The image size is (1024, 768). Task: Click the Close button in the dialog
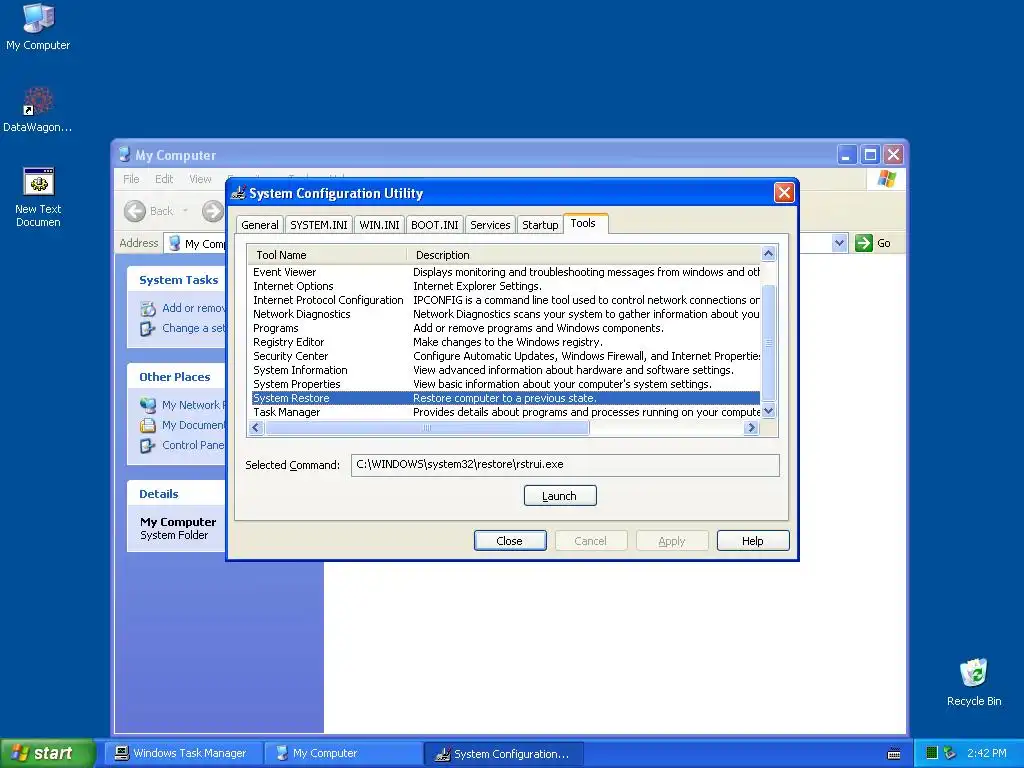pos(509,541)
